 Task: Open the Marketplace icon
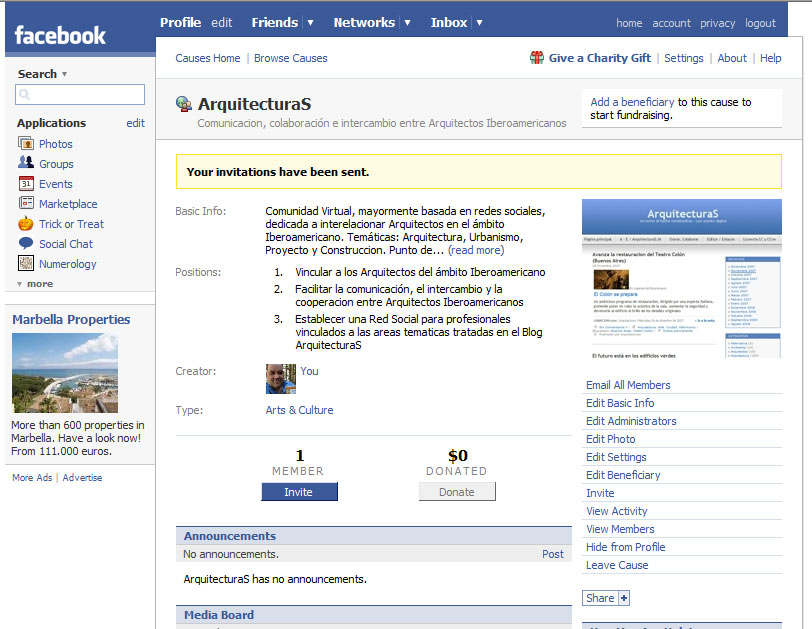point(26,204)
